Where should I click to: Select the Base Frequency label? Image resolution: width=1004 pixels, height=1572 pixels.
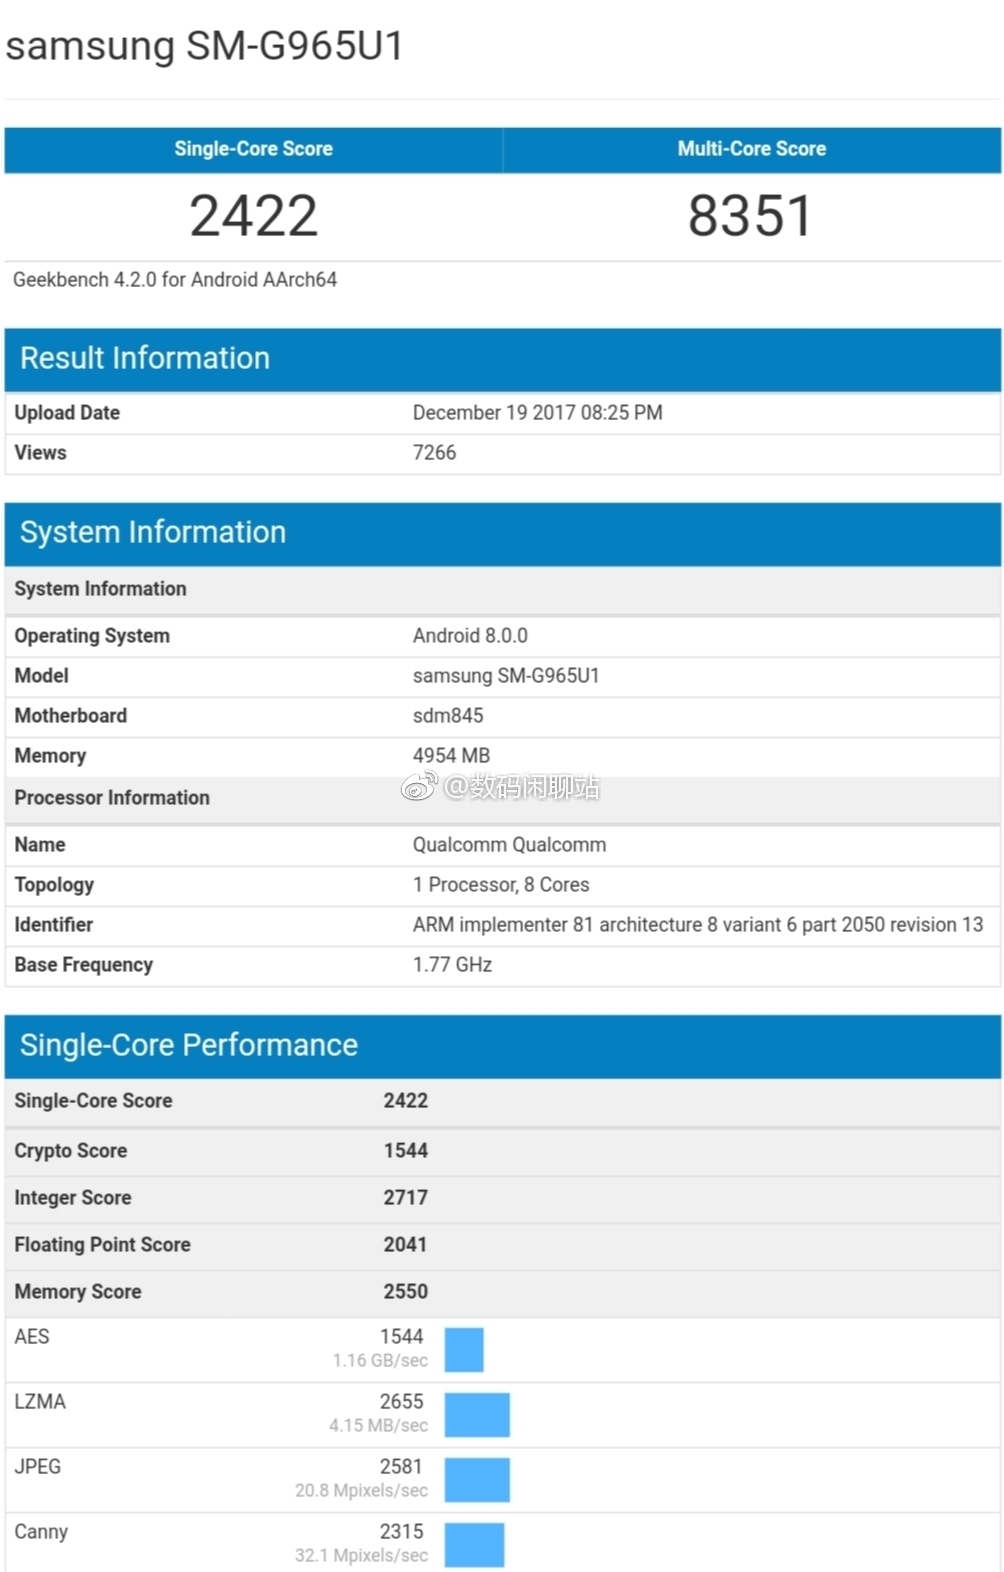pyautogui.click(x=84, y=965)
